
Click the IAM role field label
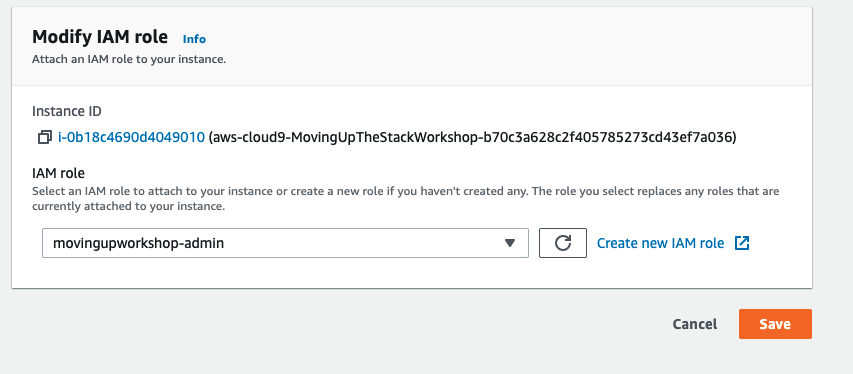[x=58, y=174]
